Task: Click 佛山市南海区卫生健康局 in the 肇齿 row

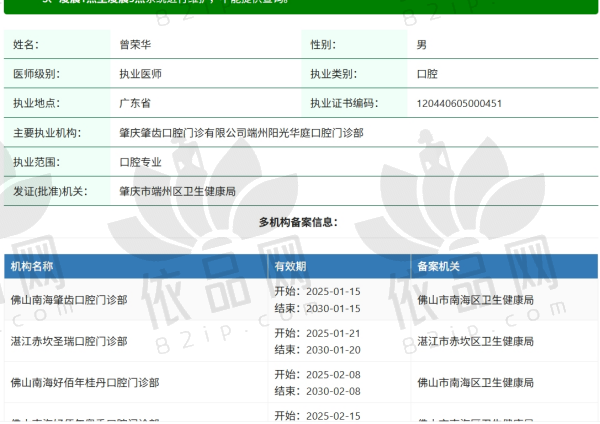Action: 475,300
